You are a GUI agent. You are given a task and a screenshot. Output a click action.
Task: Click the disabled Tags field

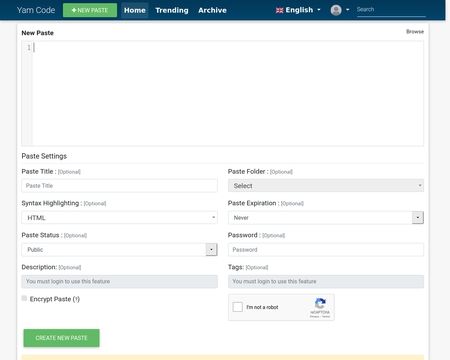coord(326,282)
